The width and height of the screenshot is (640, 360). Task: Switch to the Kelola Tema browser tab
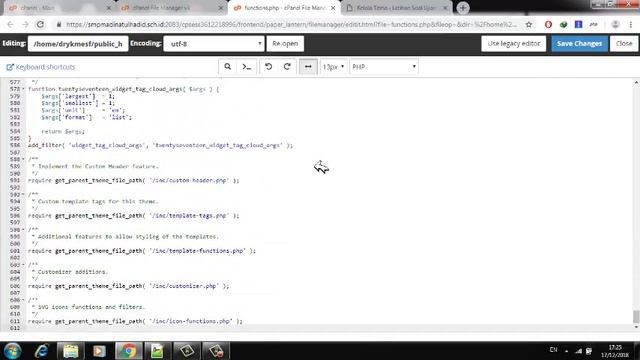tap(396, 8)
